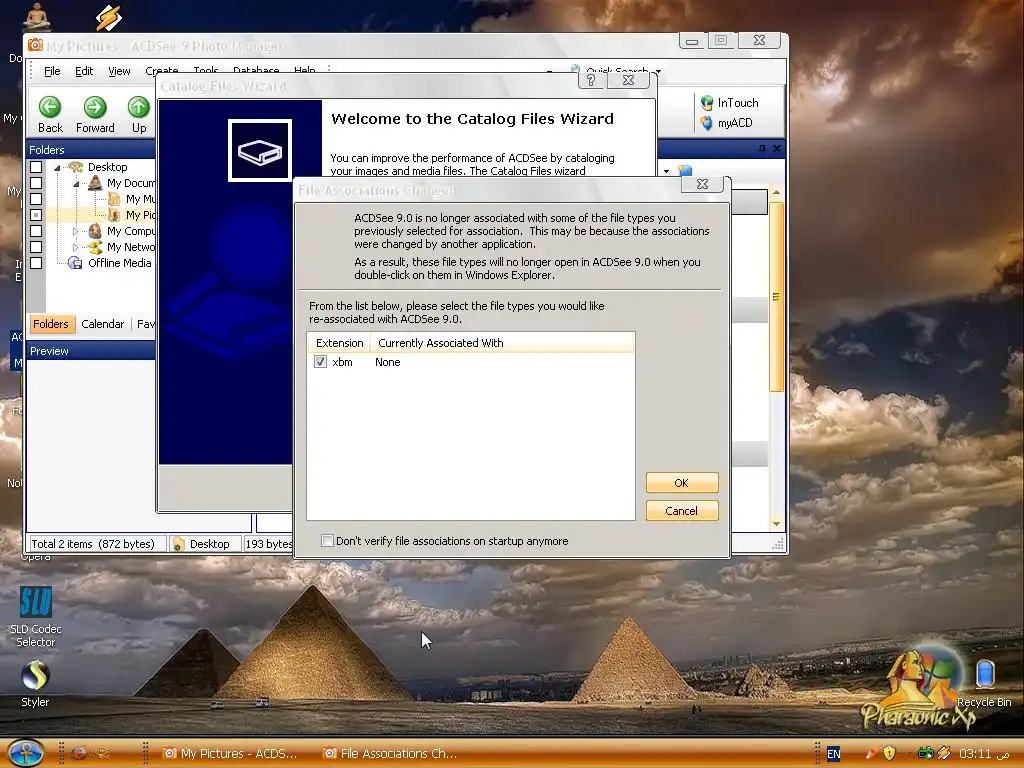Click the green Back arrow icon

pos(50,107)
